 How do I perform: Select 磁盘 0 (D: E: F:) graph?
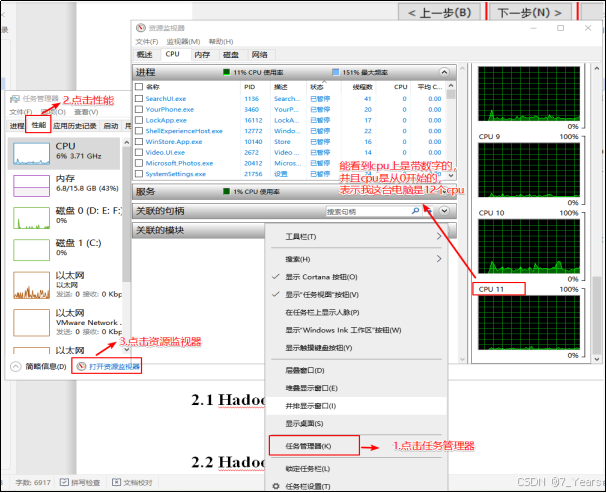(x=31, y=217)
